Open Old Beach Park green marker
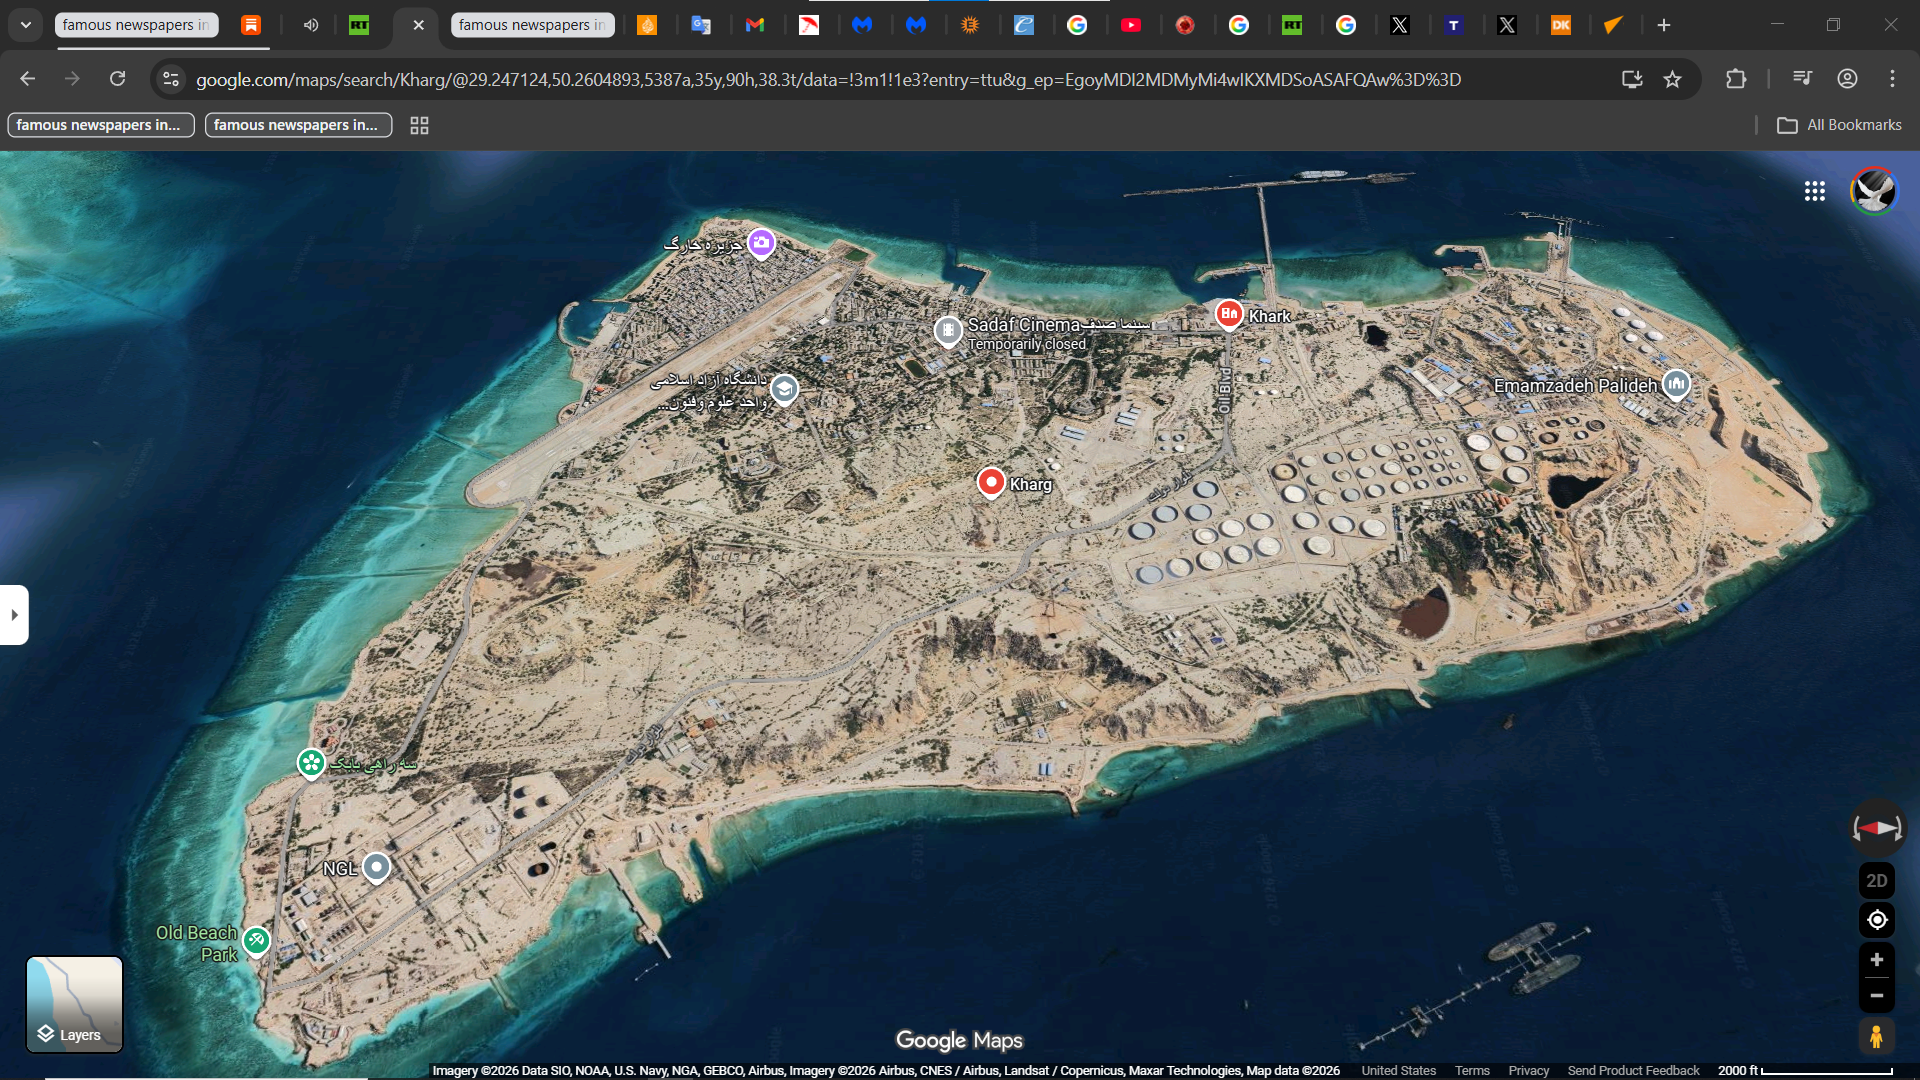 click(256, 940)
